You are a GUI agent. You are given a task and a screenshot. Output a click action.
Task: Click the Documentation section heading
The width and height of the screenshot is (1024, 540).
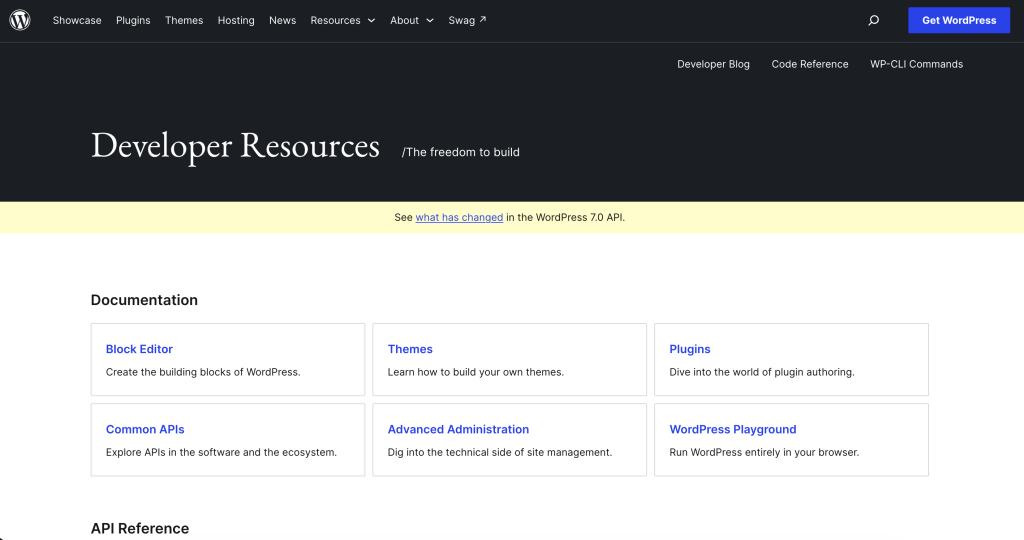click(x=144, y=300)
